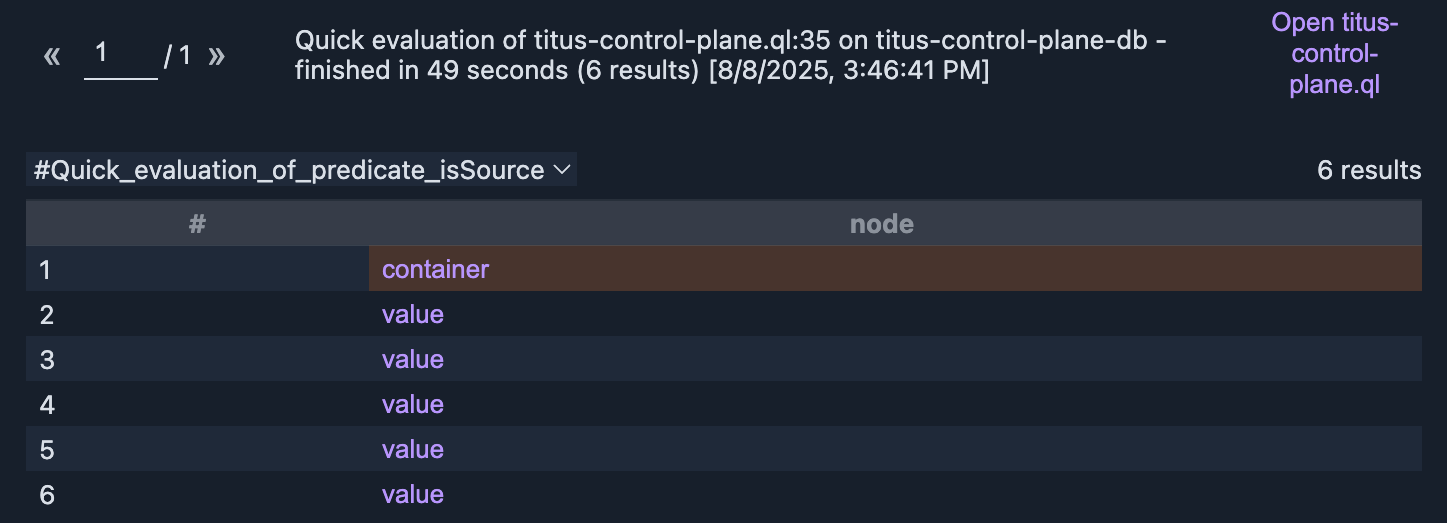
Task: Select row number 3 cell
Action: coord(46,359)
